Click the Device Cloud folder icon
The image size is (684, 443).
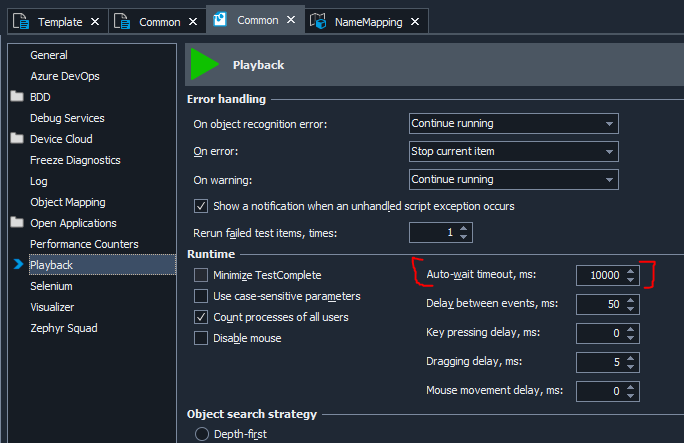[x=17, y=138]
